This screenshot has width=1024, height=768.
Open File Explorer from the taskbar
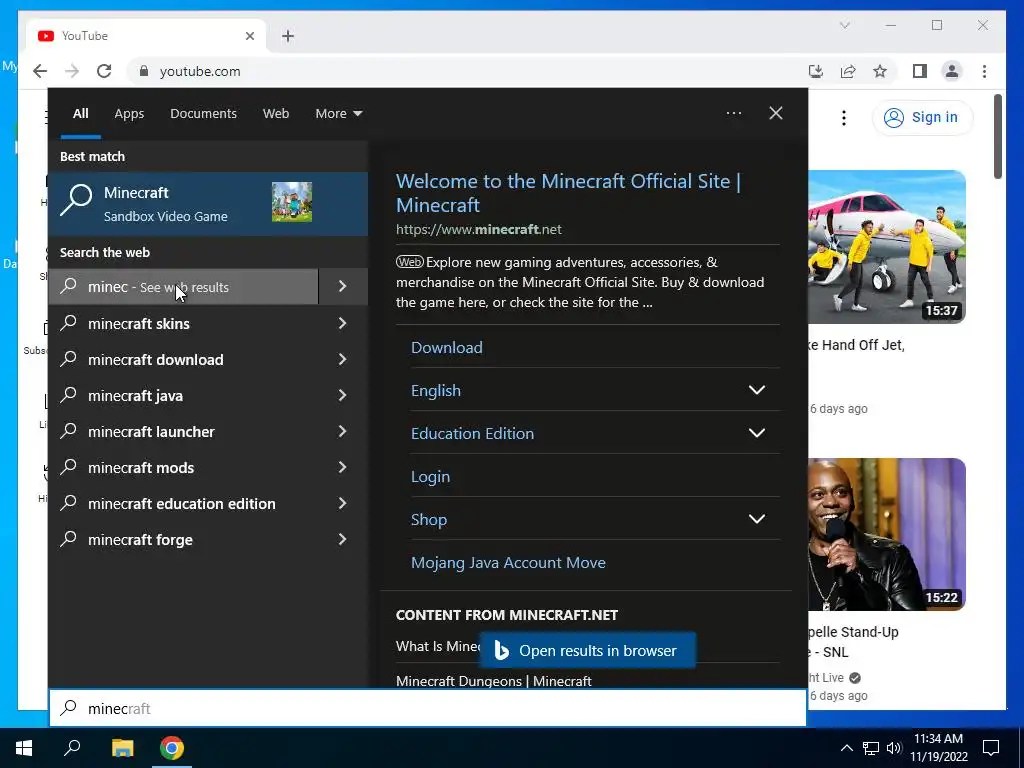tap(122, 748)
